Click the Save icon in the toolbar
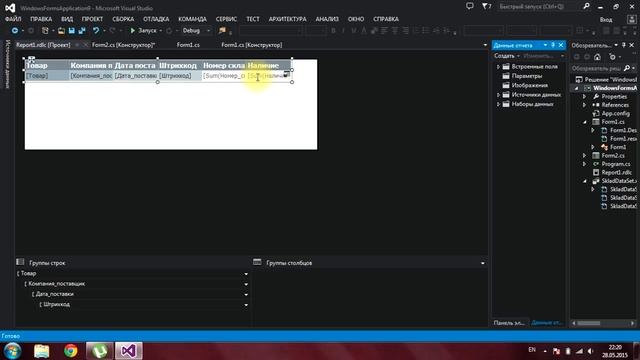Image resolution: width=640 pixels, height=360 pixels. point(71,31)
